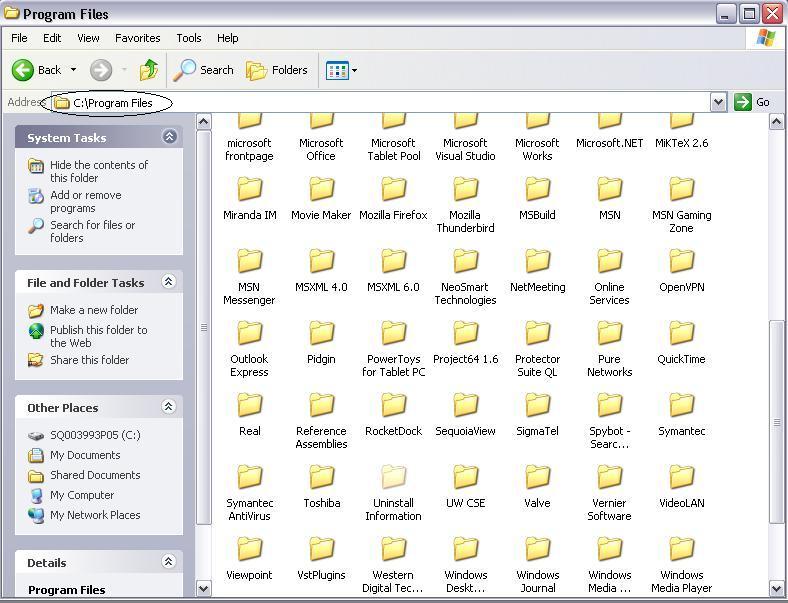The height and width of the screenshot is (603, 788).
Task: Open the Back history dropdown arrow
Action: point(73,70)
